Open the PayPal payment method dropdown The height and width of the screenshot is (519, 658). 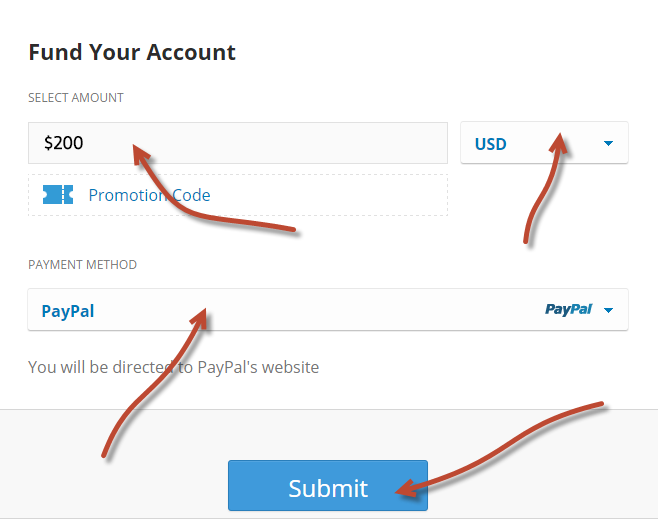coord(328,310)
